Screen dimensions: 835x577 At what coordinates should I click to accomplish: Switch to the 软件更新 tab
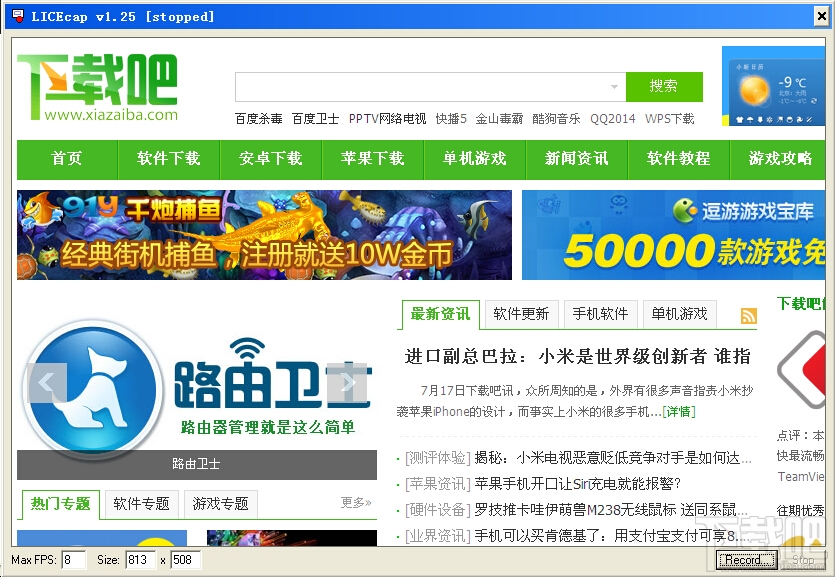tap(521, 314)
